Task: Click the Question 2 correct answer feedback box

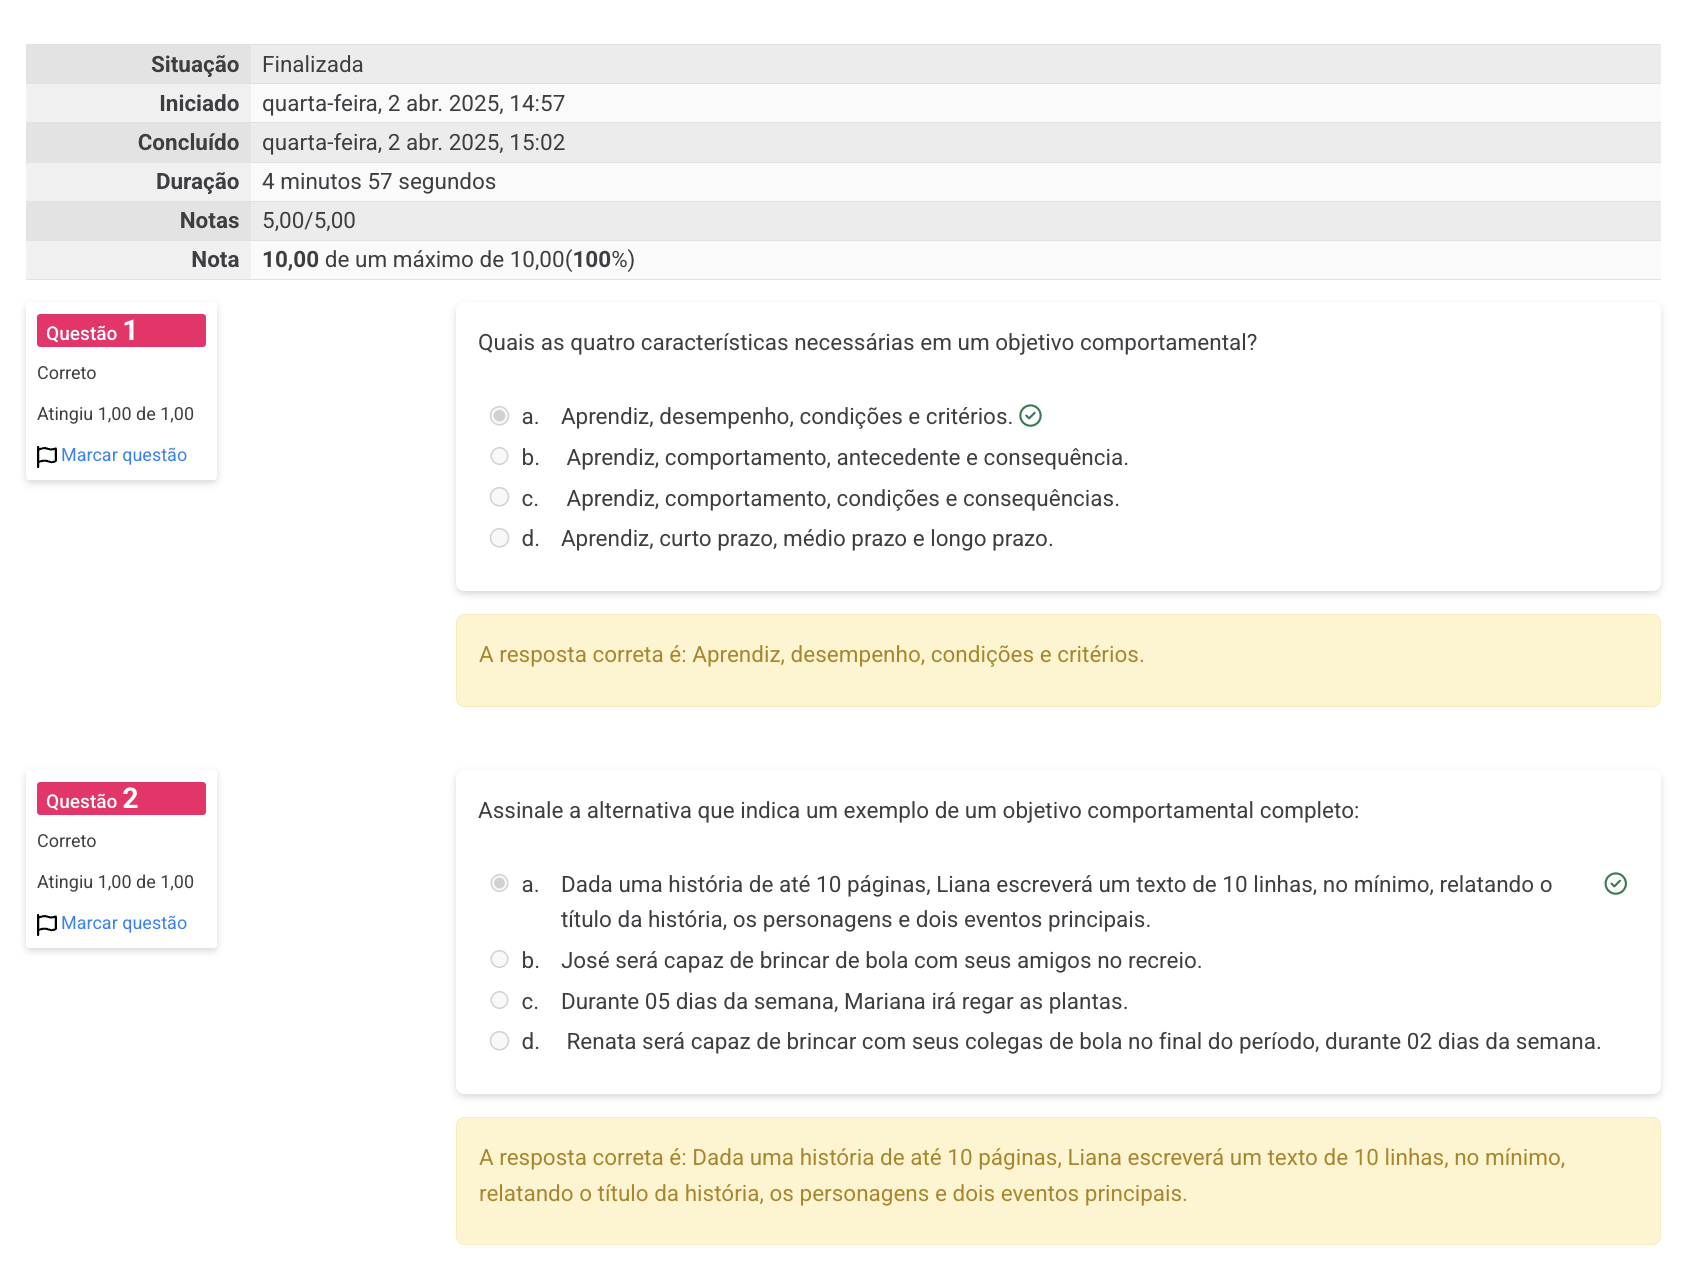Action: [x=1058, y=1180]
